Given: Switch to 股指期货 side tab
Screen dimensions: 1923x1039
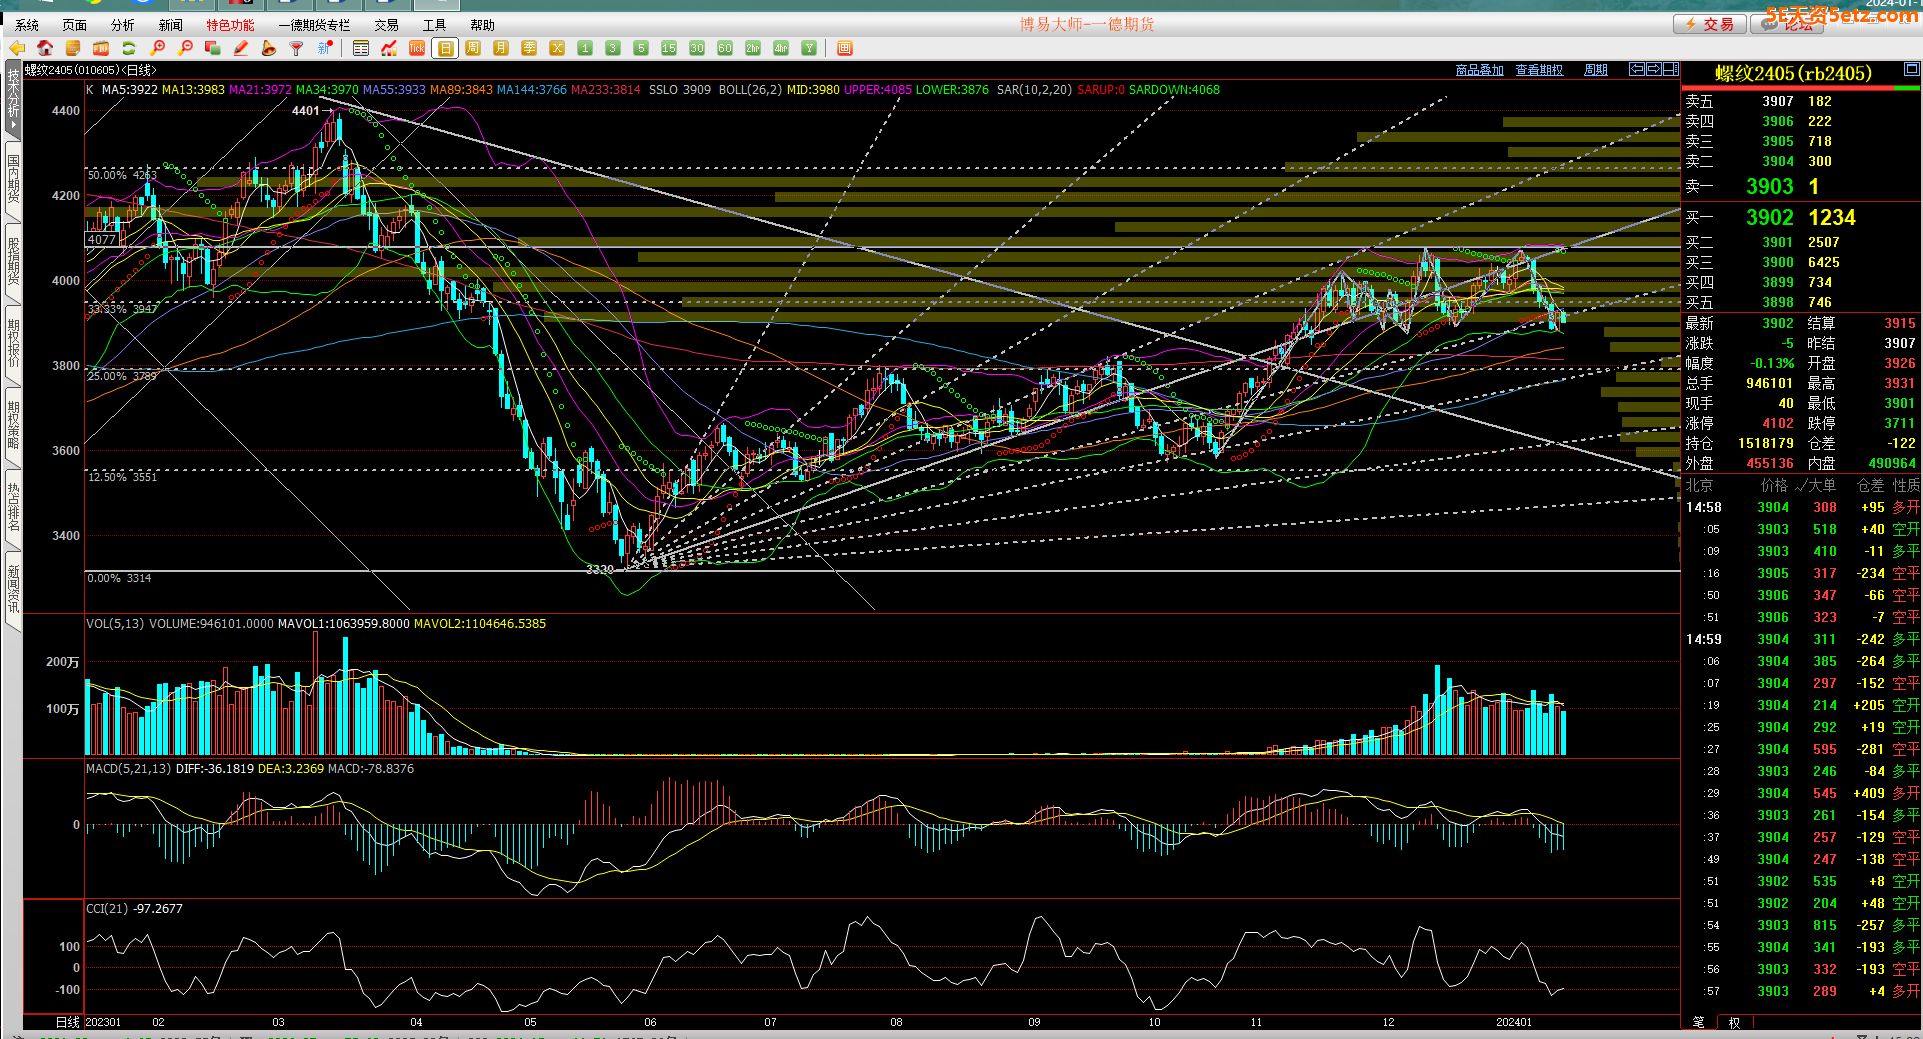Looking at the screenshot, I should (x=13, y=262).
